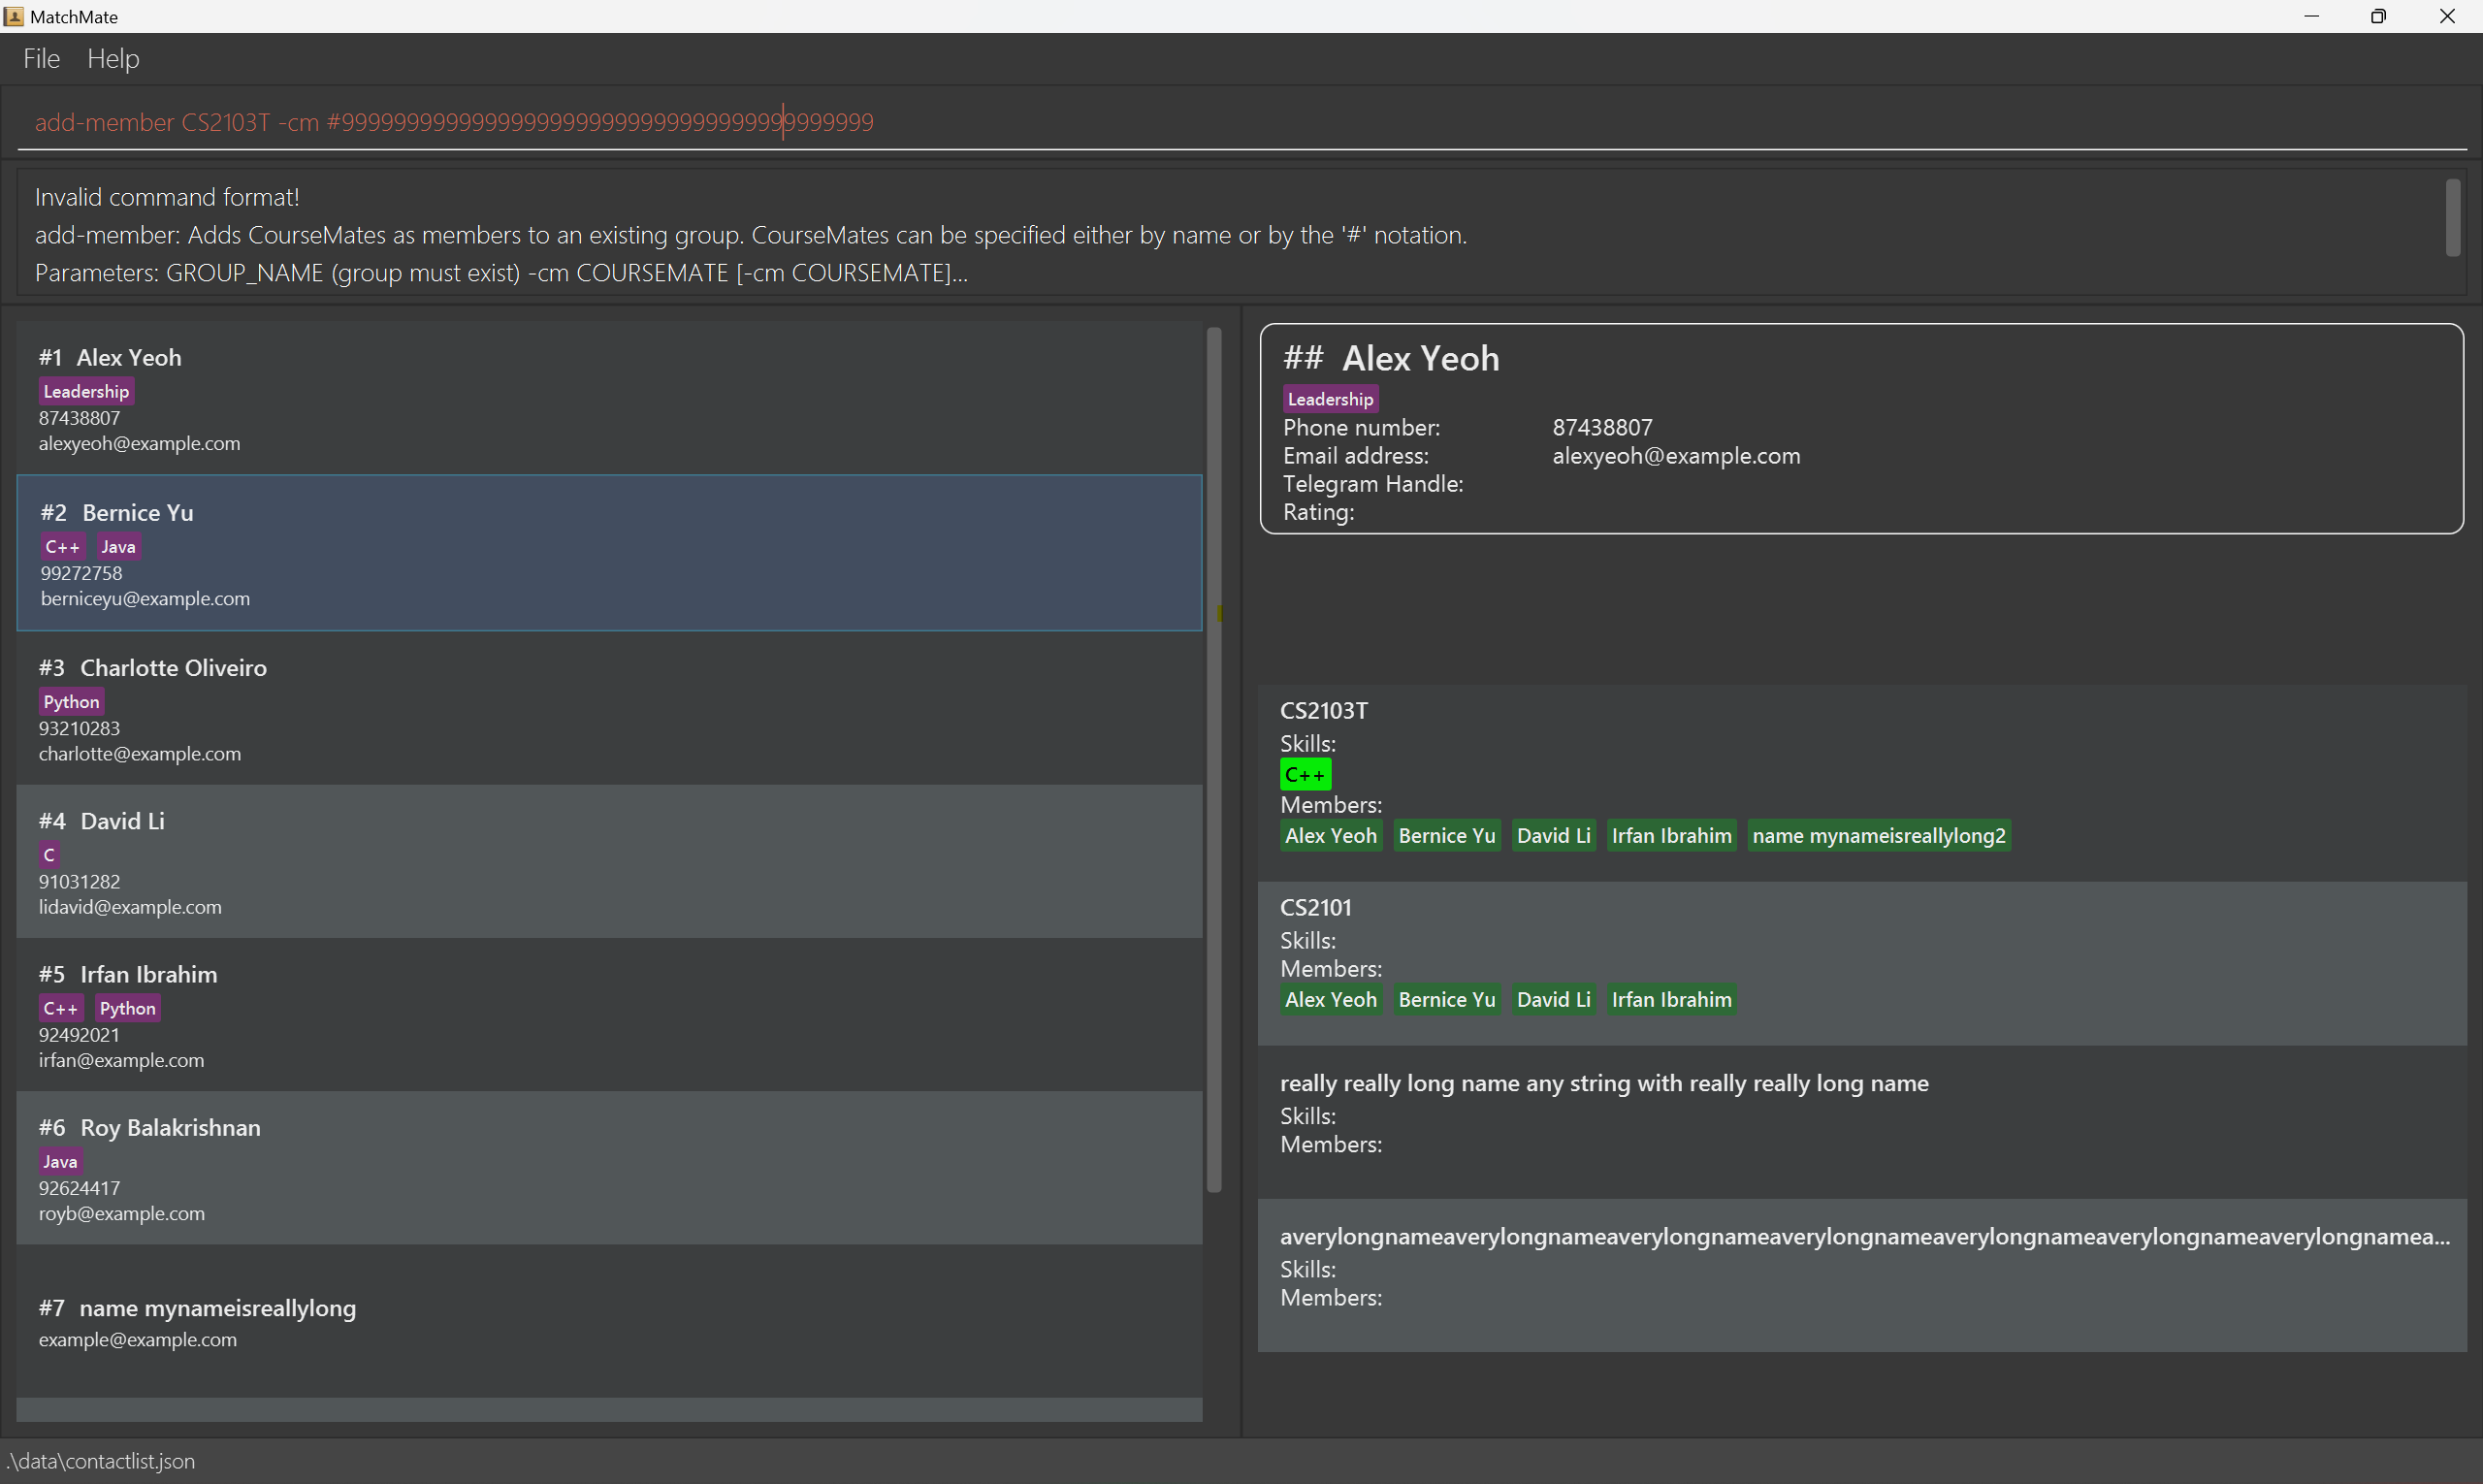Click the 'name mynameisreallylong2' member chip
The height and width of the screenshot is (1484, 2483).
coord(1878,835)
